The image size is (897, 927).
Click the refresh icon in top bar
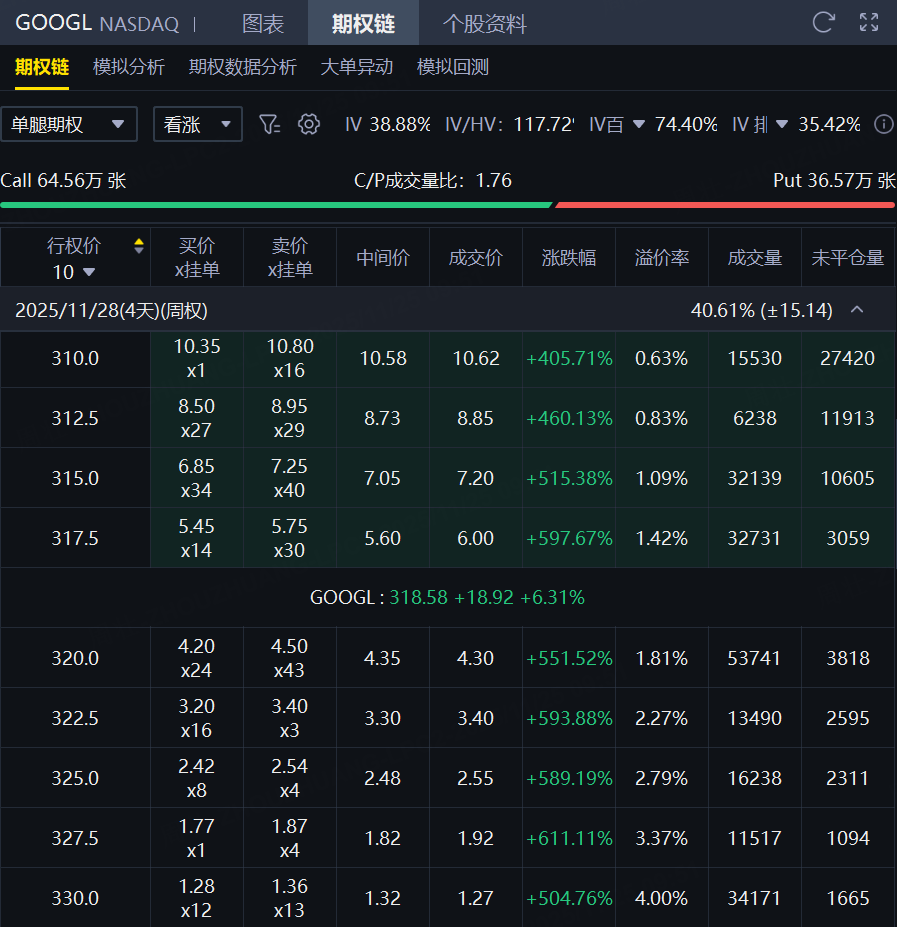pyautogui.click(x=823, y=22)
